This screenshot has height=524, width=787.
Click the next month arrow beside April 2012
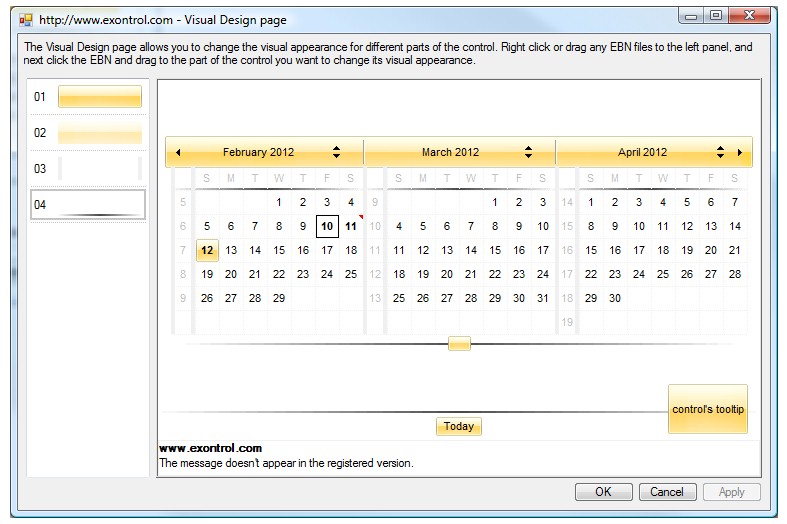click(x=740, y=153)
